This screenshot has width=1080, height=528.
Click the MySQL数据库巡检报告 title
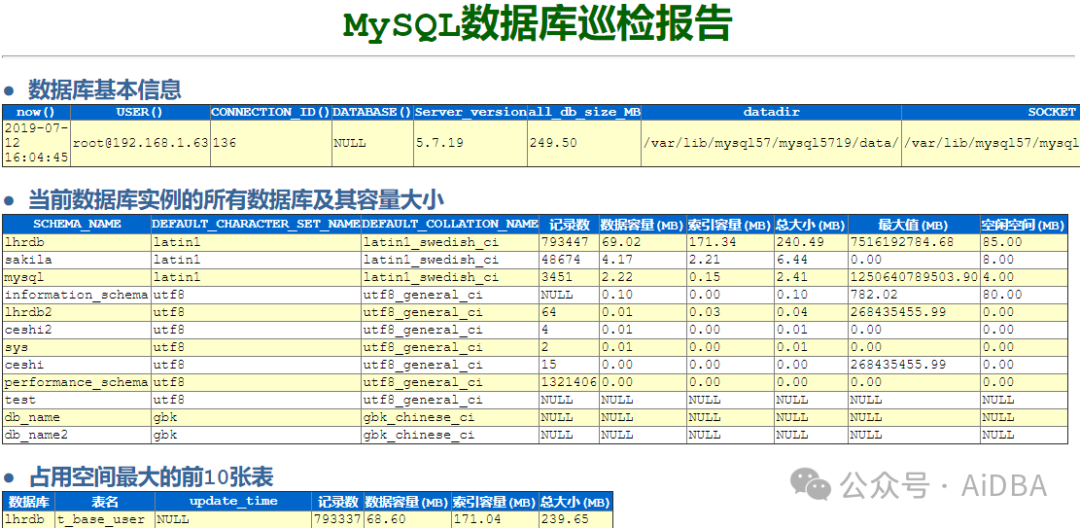click(537, 25)
